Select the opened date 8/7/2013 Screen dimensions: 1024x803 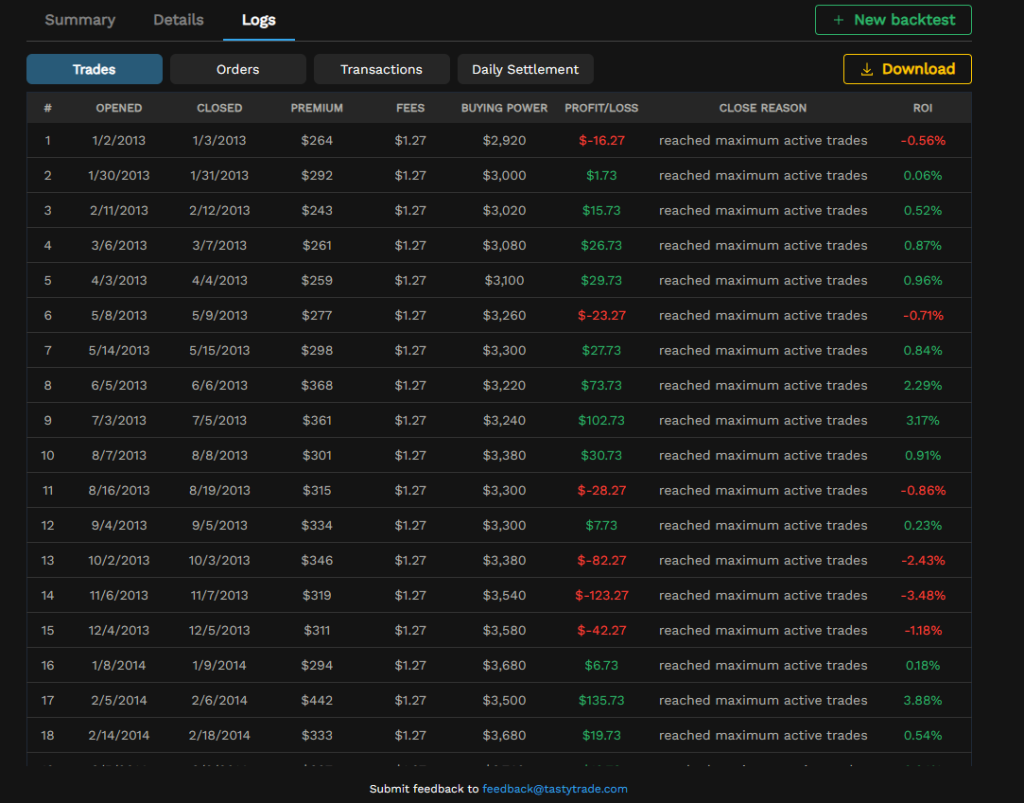[x=119, y=456]
